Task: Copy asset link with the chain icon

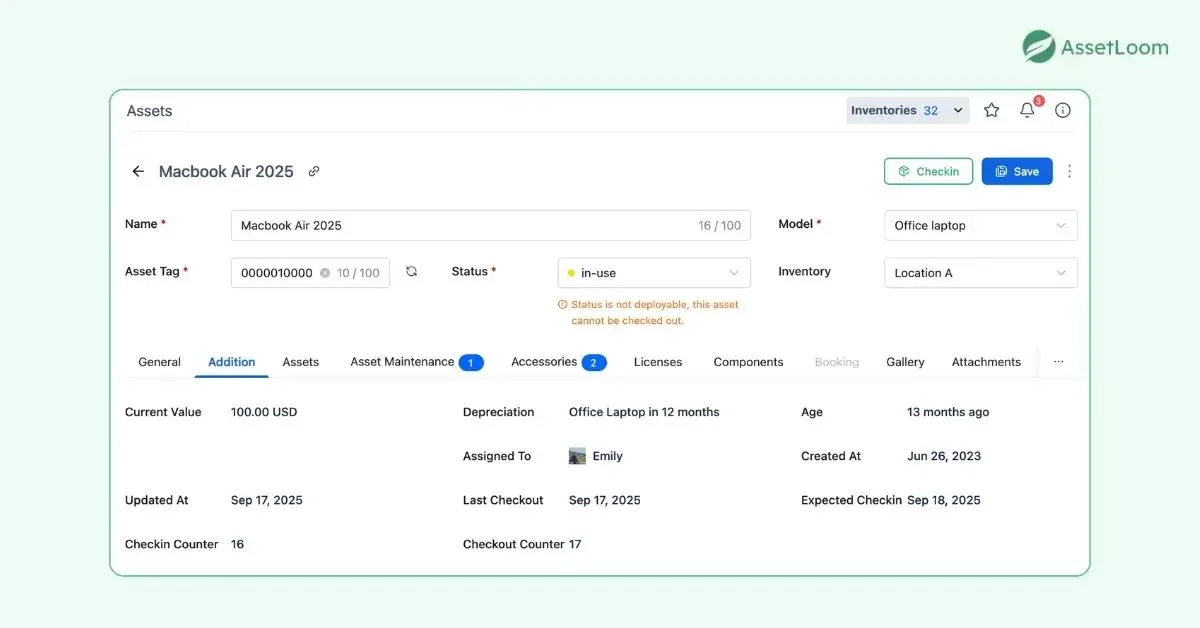Action: [314, 172]
